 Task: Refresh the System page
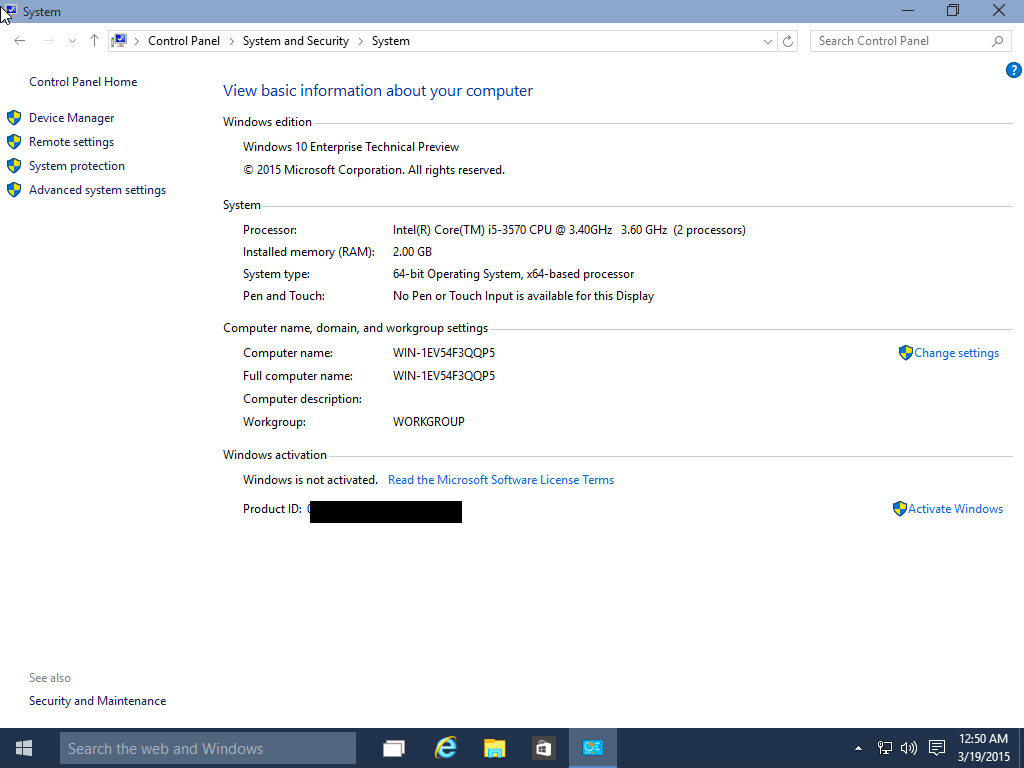pos(788,41)
